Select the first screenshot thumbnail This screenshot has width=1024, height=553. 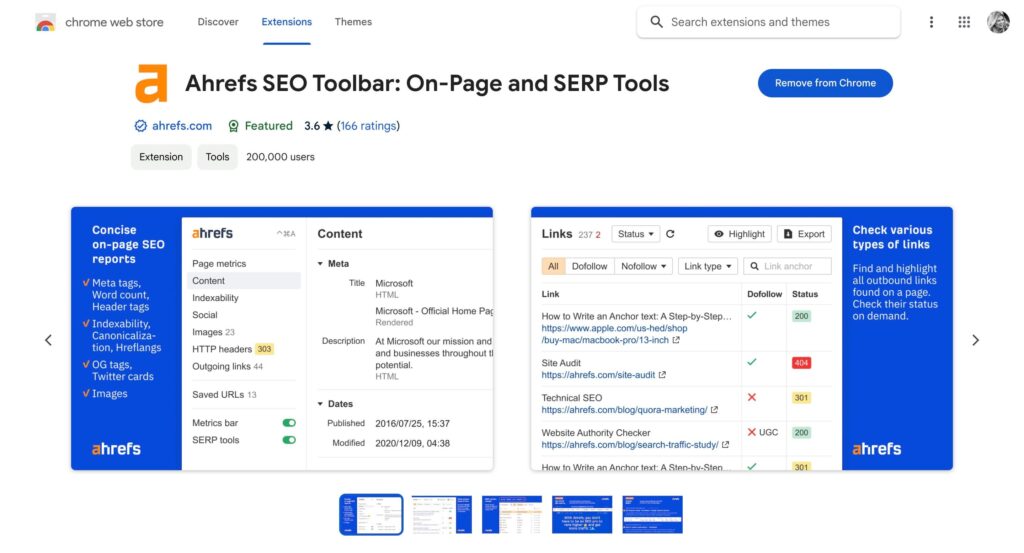point(371,514)
